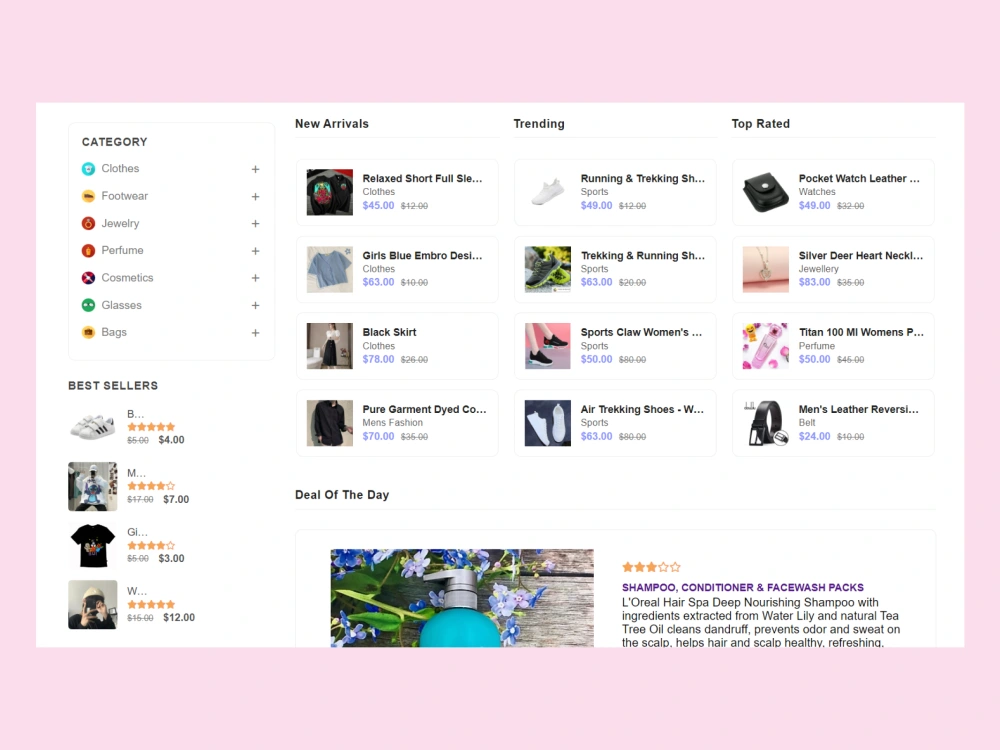Click Men's Leather Reversible belt title

(x=858, y=409)
